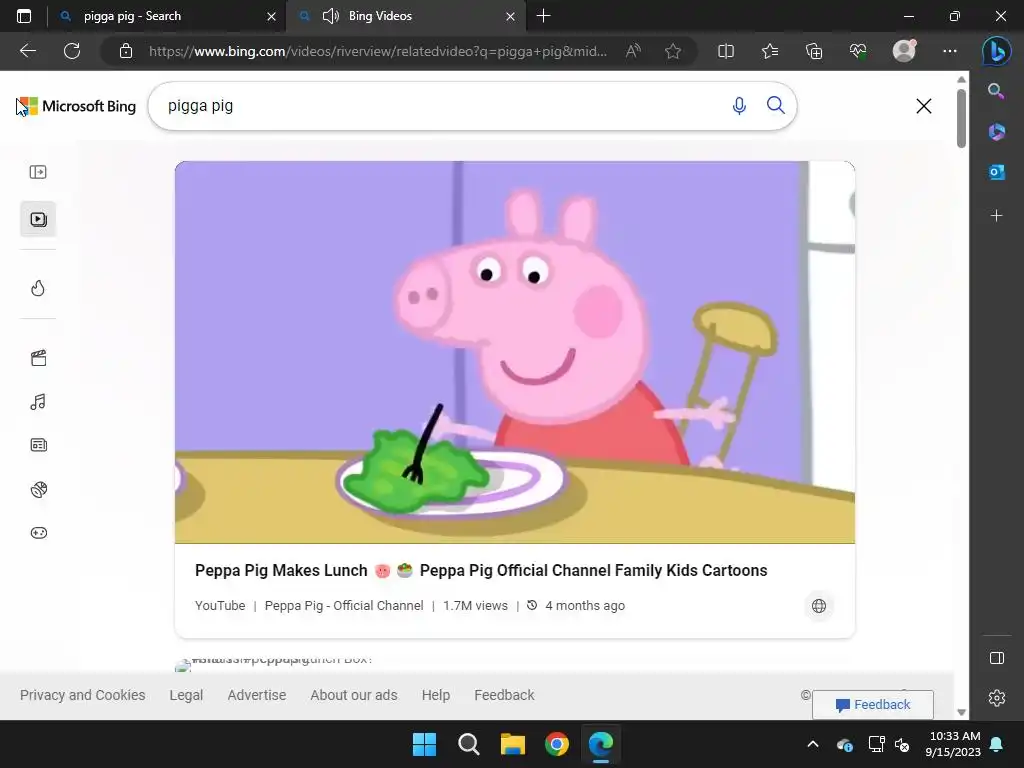Screen dimensions: 1024x768
Task: Turn on Read aloud
Action: point(633,51)
